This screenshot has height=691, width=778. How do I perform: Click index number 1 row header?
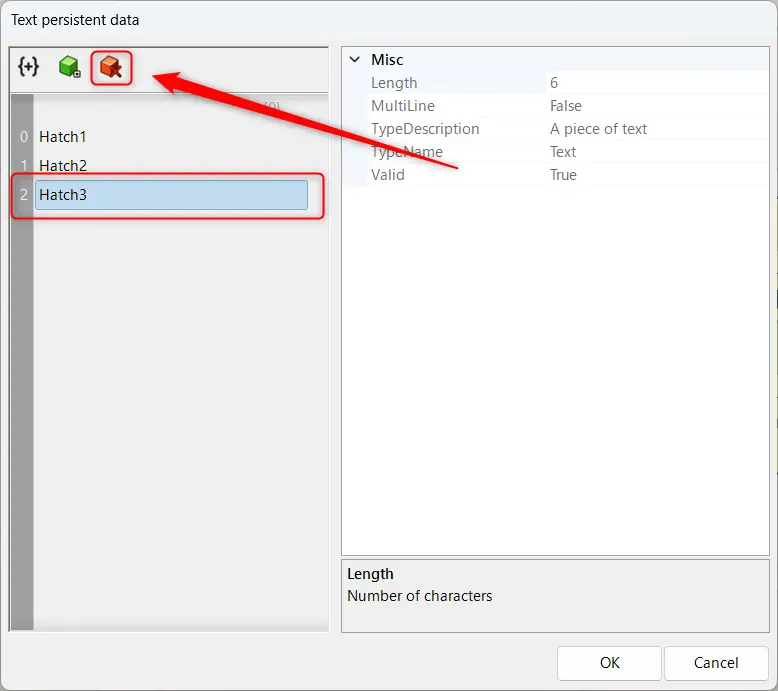(23, 165)
